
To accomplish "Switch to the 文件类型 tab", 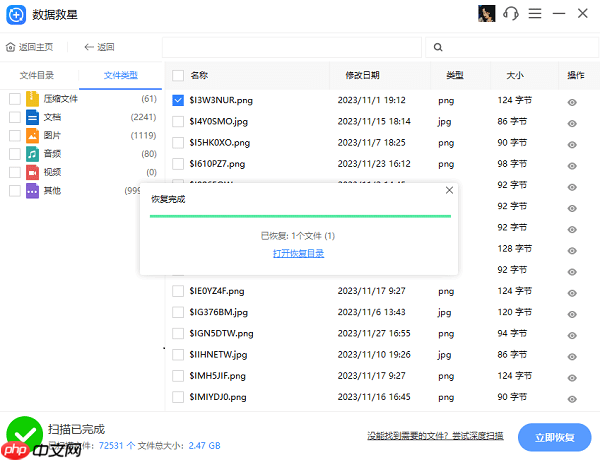I will pyautogui.click(x=121, y=75).
